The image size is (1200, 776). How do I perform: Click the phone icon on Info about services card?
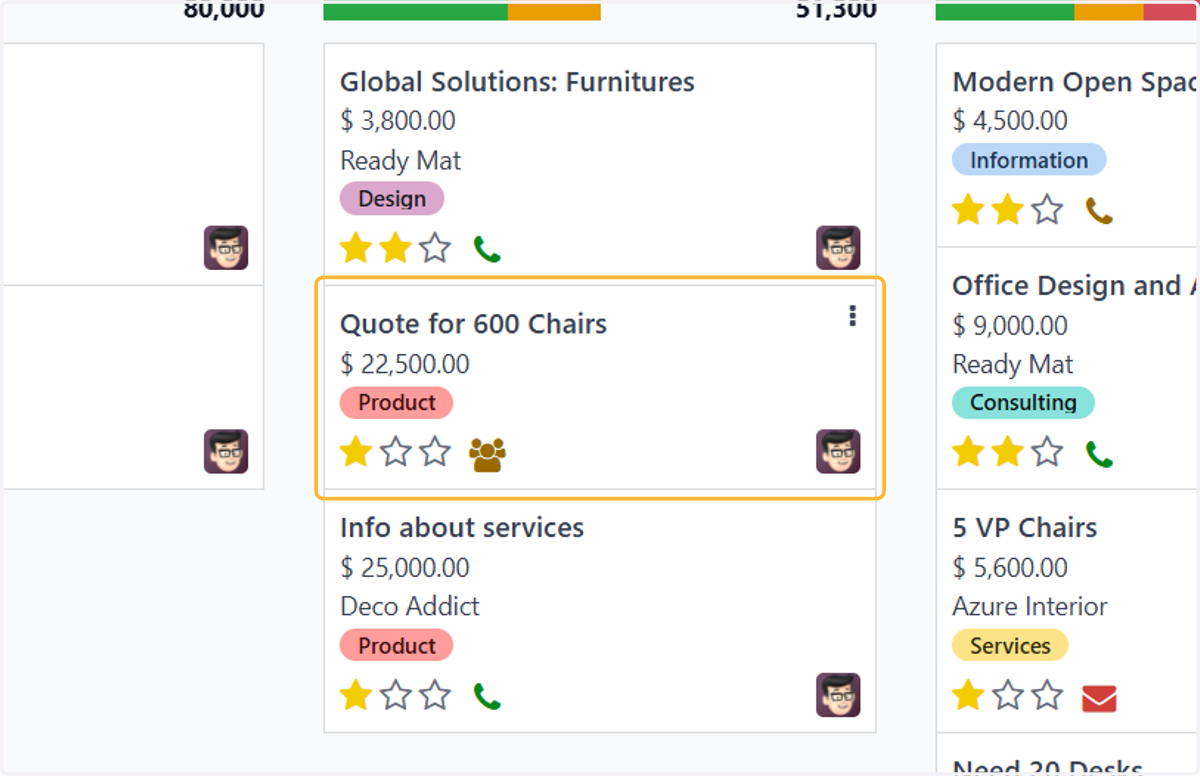487,696
